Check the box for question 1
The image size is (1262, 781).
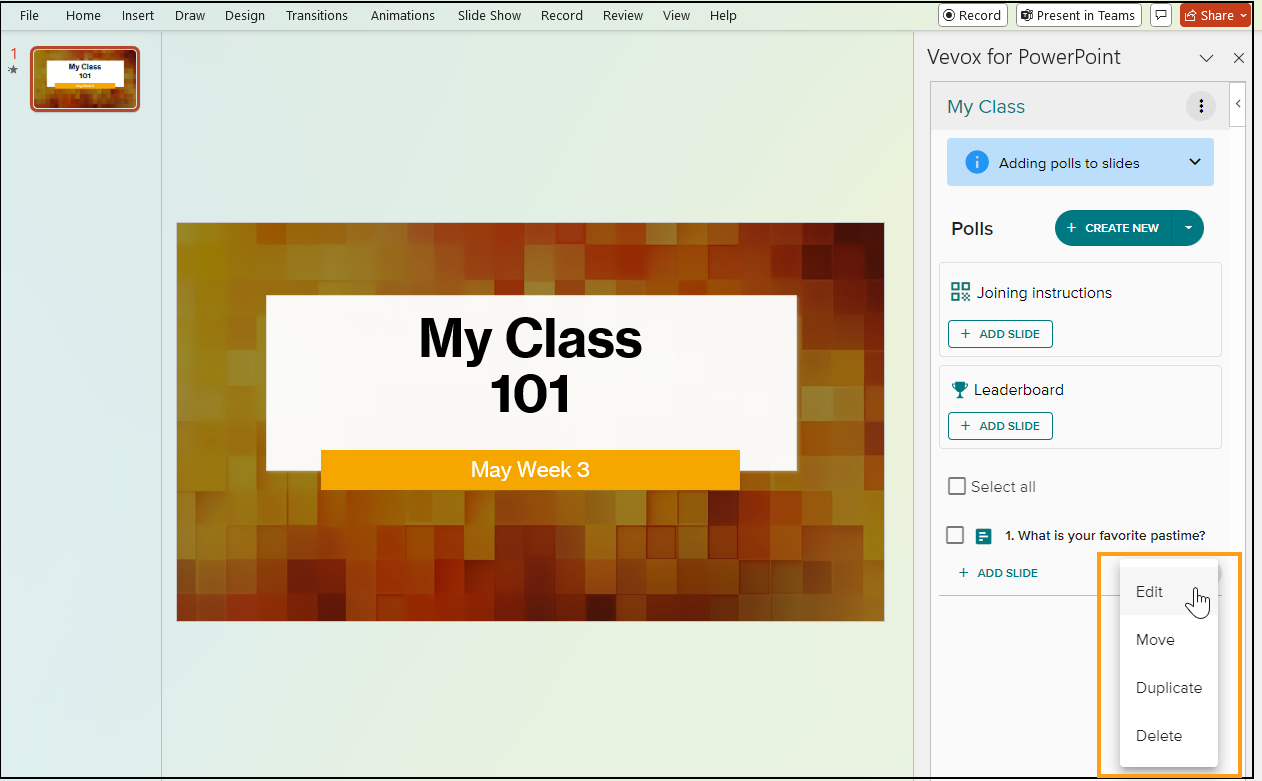pyautogui.click(x=955, y=535)
